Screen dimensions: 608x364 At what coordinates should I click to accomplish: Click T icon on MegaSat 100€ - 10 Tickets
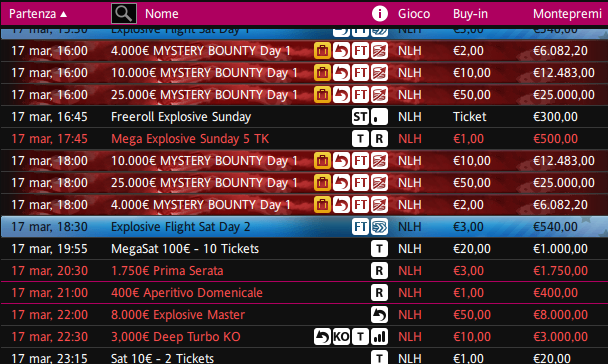pos(379,248)
